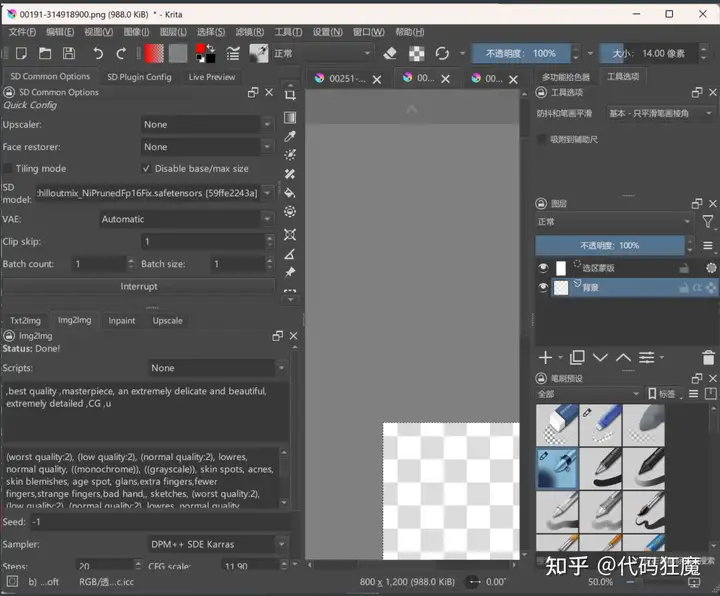Viewport: 720px width, 596px height.
Task: Open the brush preset chooser
Action: click(x=259, y=54)
